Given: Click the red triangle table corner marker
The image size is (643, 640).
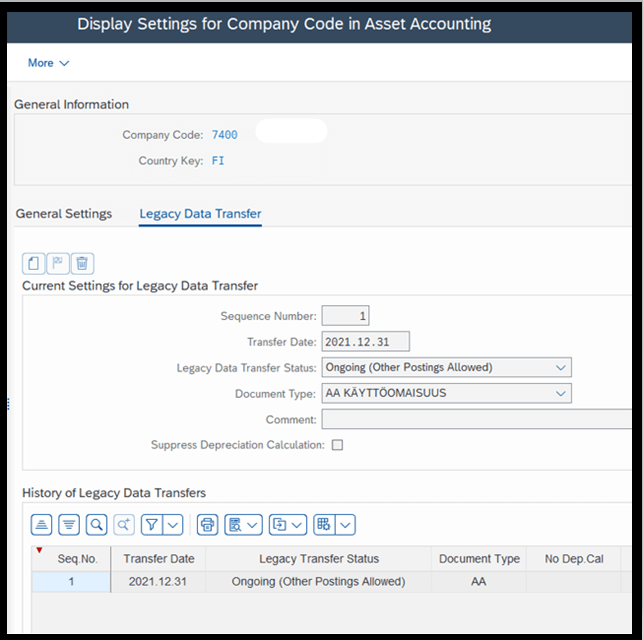Looking at the screenshot, I should click(x=39, y=551).
